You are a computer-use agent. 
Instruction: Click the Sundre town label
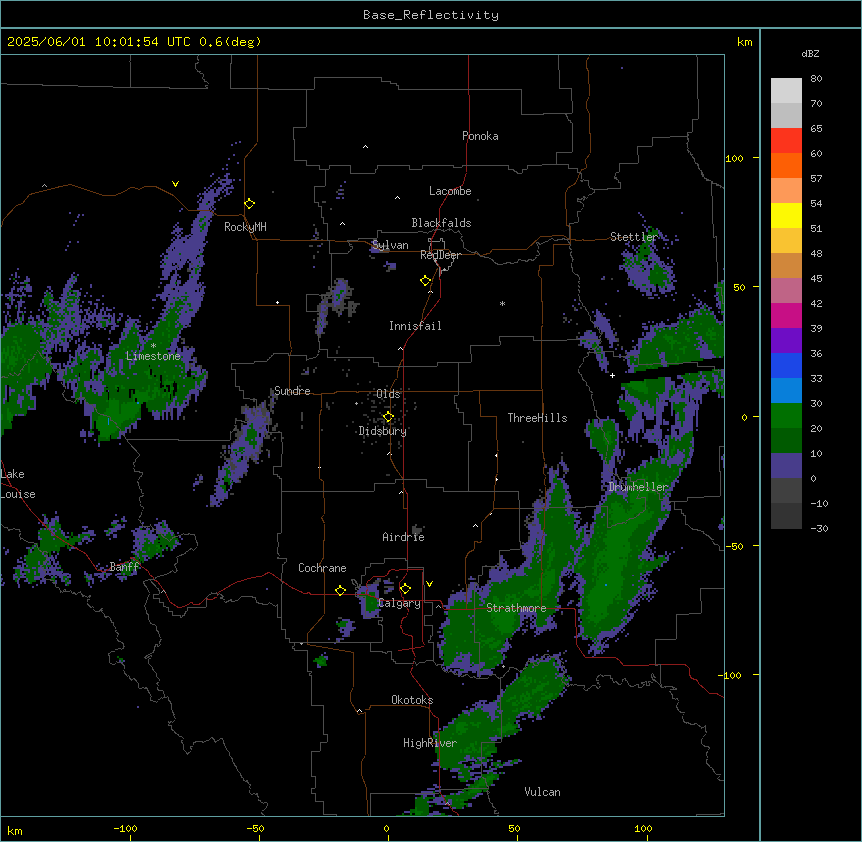[x=292, y=391]
